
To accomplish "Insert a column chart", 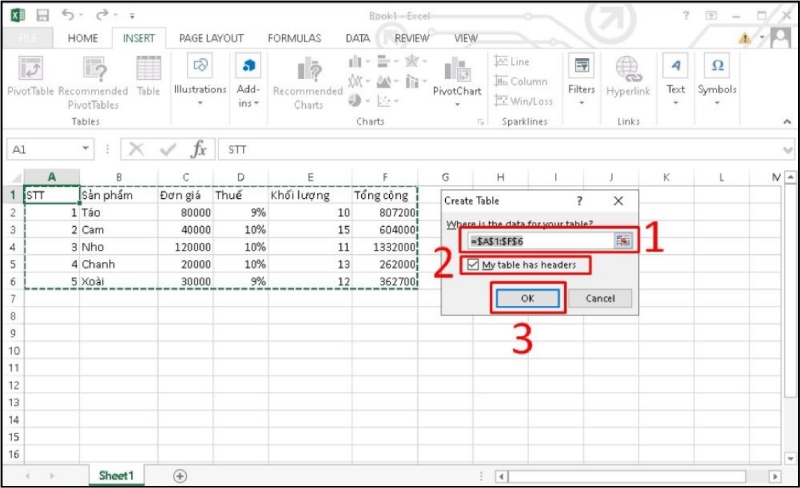I will coord(359,62).
